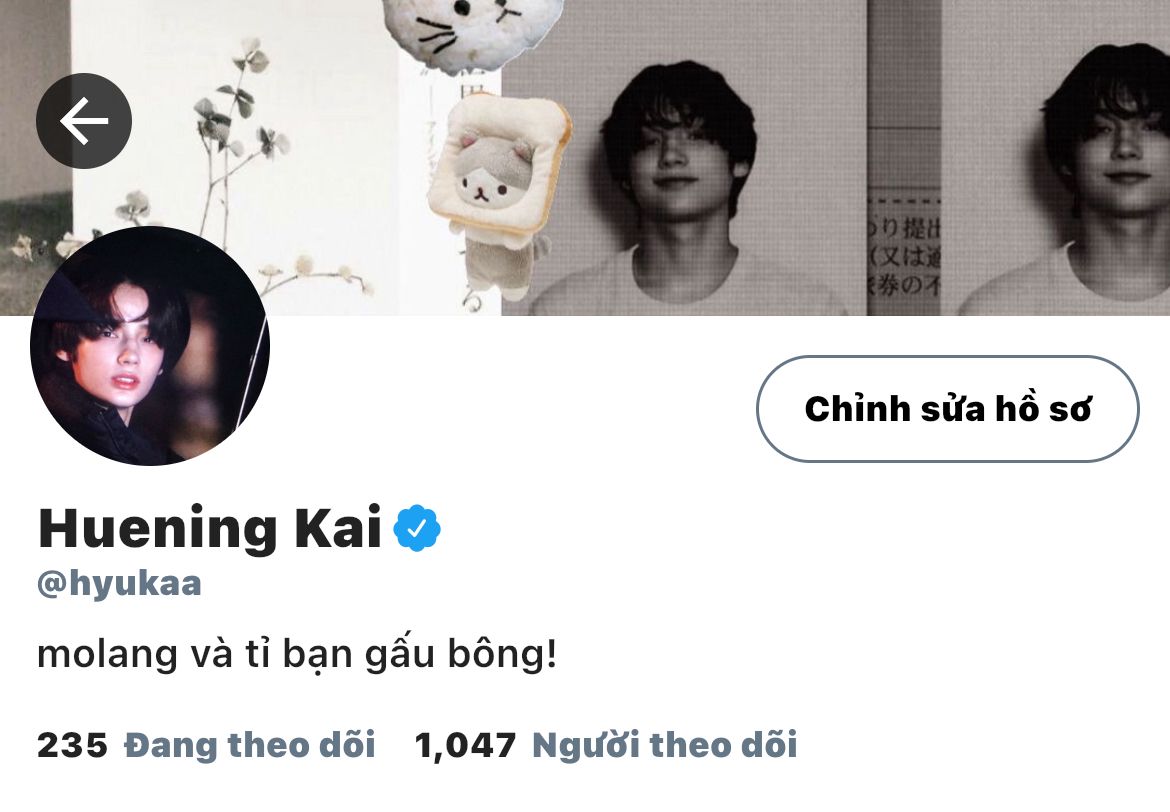Screen dimensions: 1170x812
Task: Click the display name "Huening Kai"
Action: point(210,528)
